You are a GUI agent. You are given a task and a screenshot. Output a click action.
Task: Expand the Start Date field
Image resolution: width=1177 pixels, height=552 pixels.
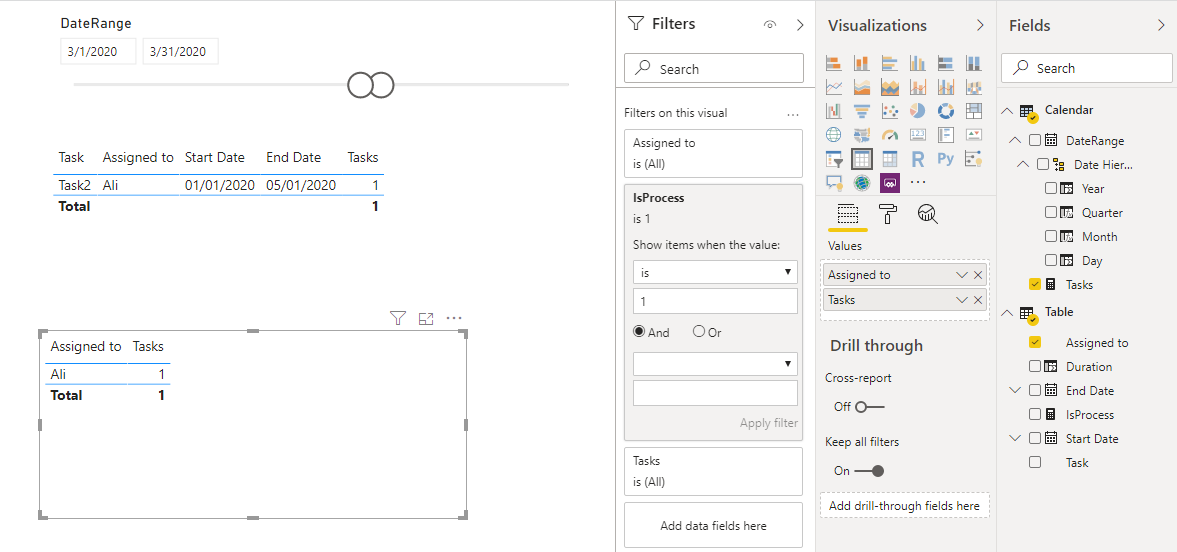(1015, 439)
